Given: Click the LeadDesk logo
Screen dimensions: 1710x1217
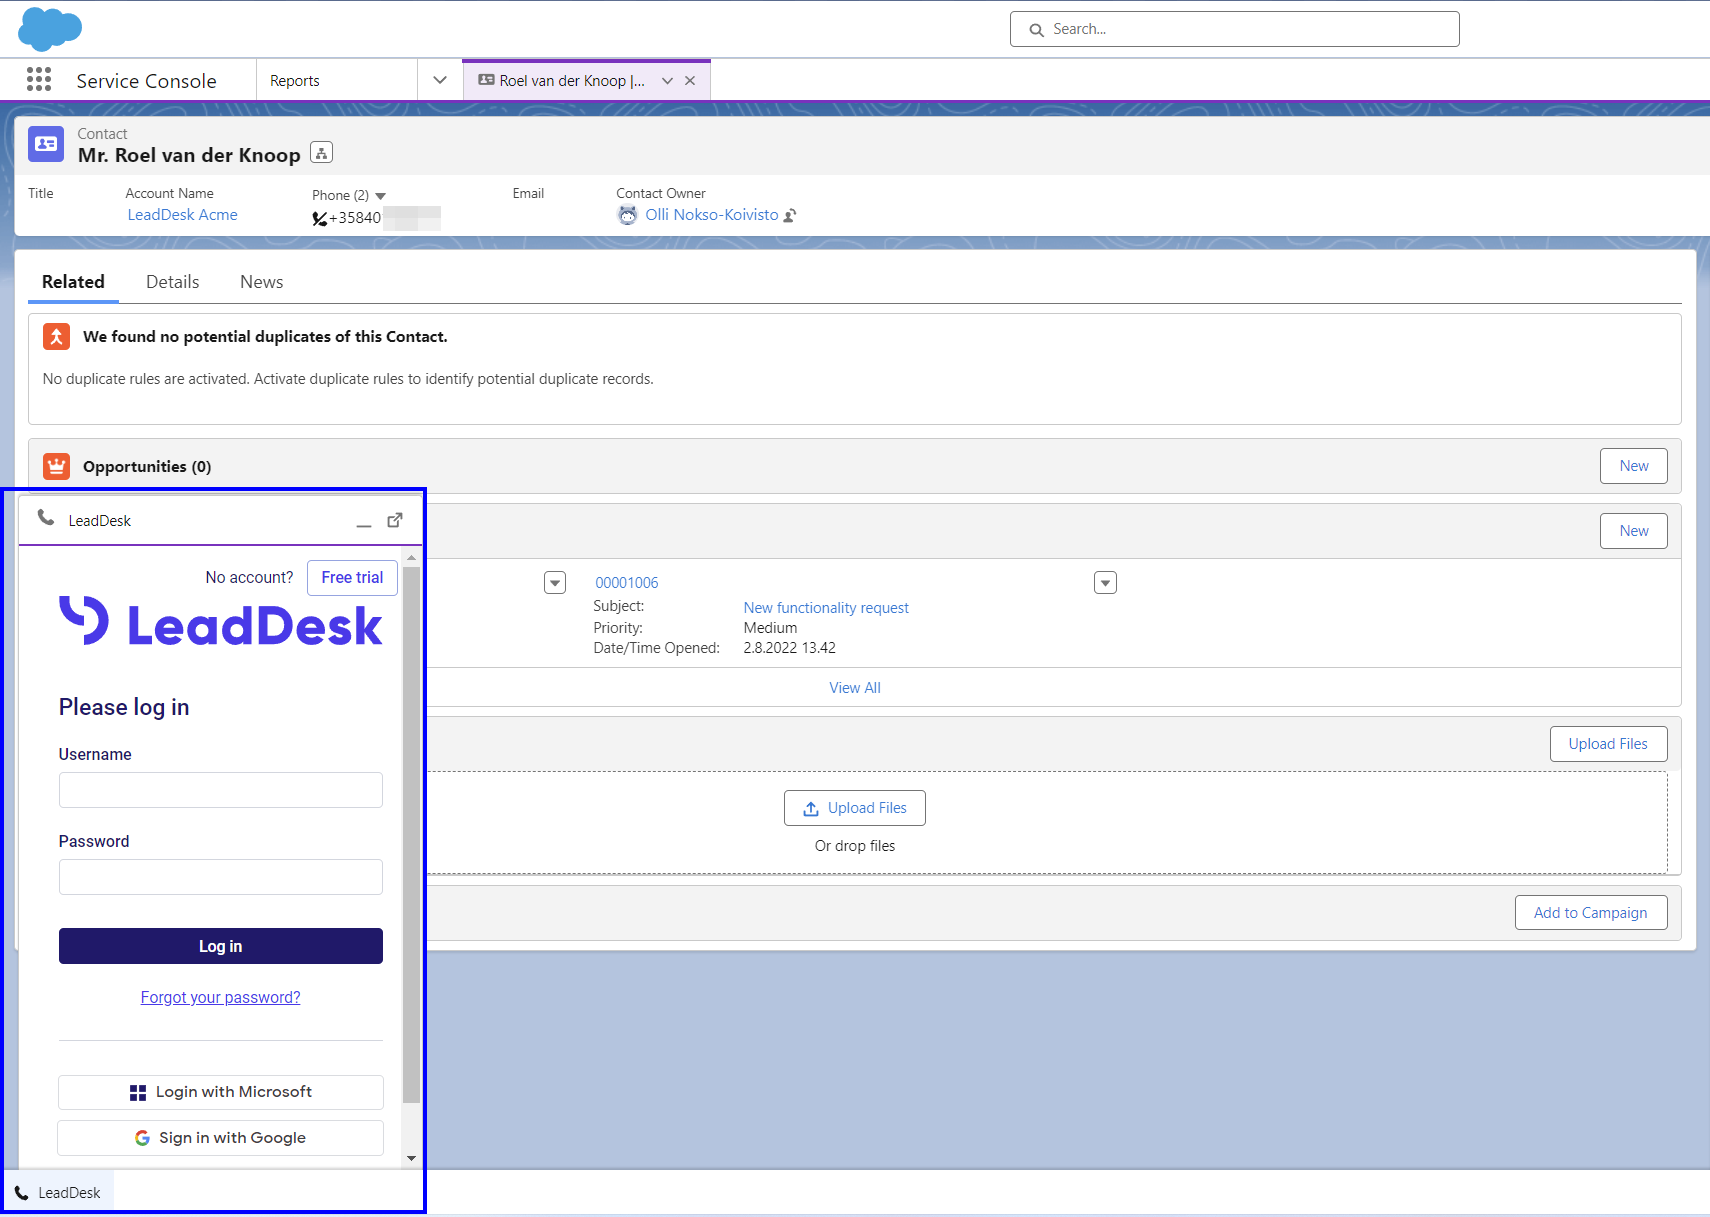Looking at the screenshot, I should [x=220, y=623].
